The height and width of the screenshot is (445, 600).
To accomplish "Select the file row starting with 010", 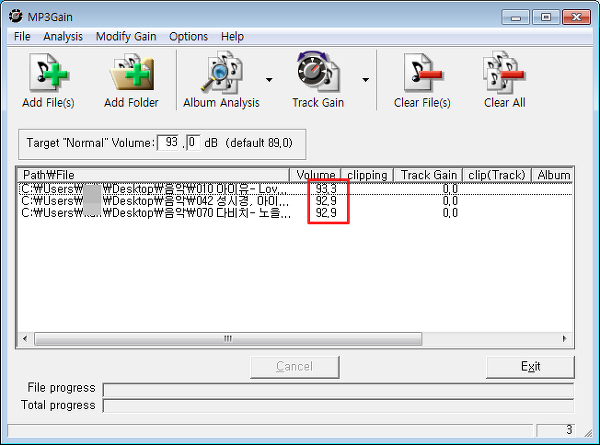I will click(x=295, y=189).
